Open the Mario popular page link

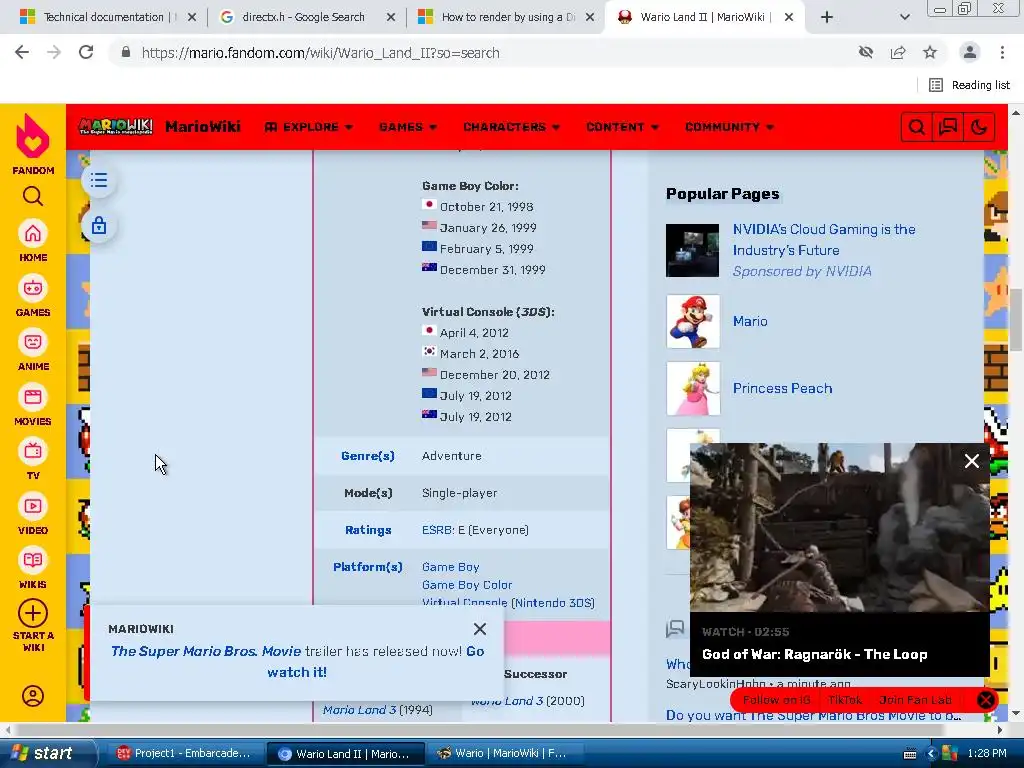tap(750, 321)
